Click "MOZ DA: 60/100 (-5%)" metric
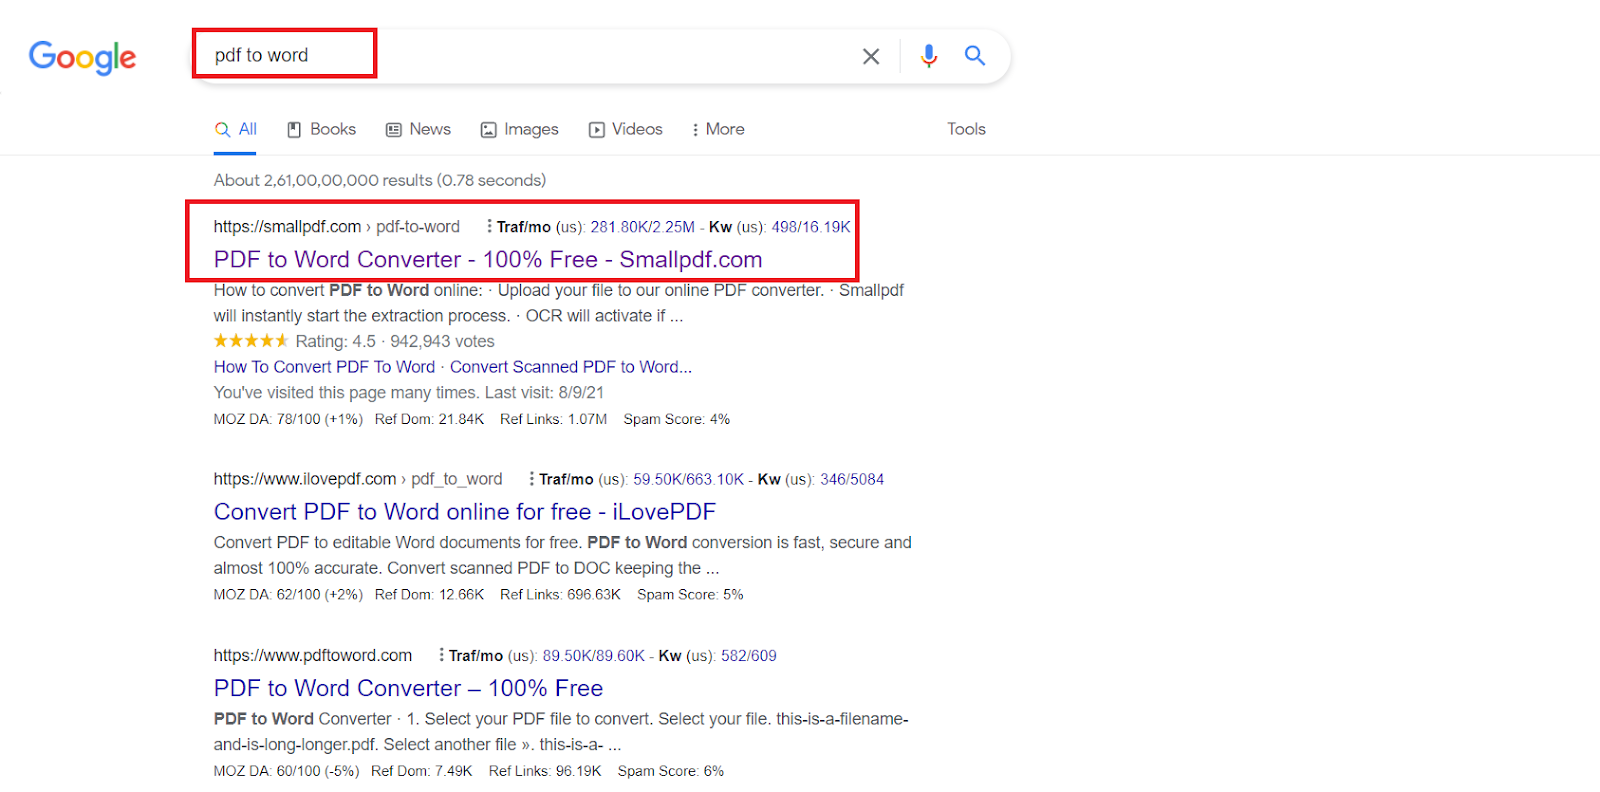This screenshot has width=1600, height=792. (286, 771)
